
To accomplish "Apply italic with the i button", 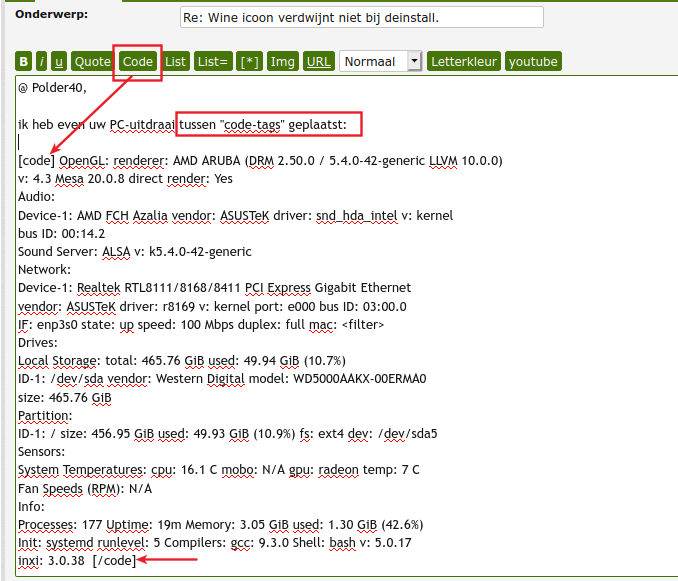I will pos(42,61).
